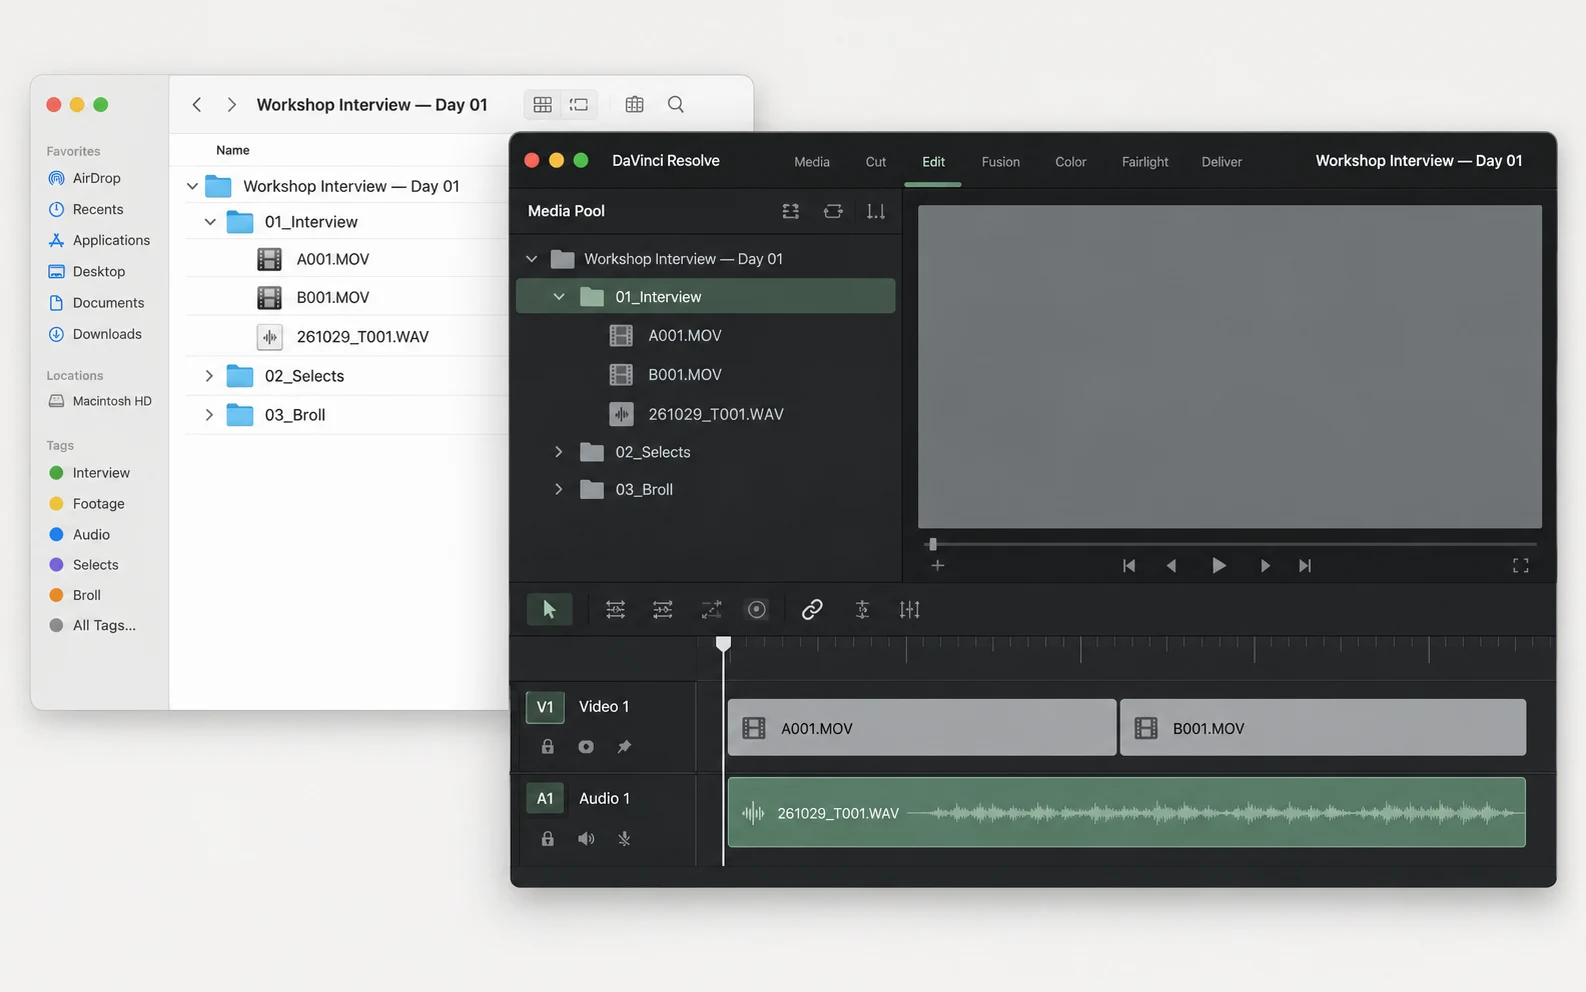Click the sort icon at the Media Pool header's right end

coord(876,211)
